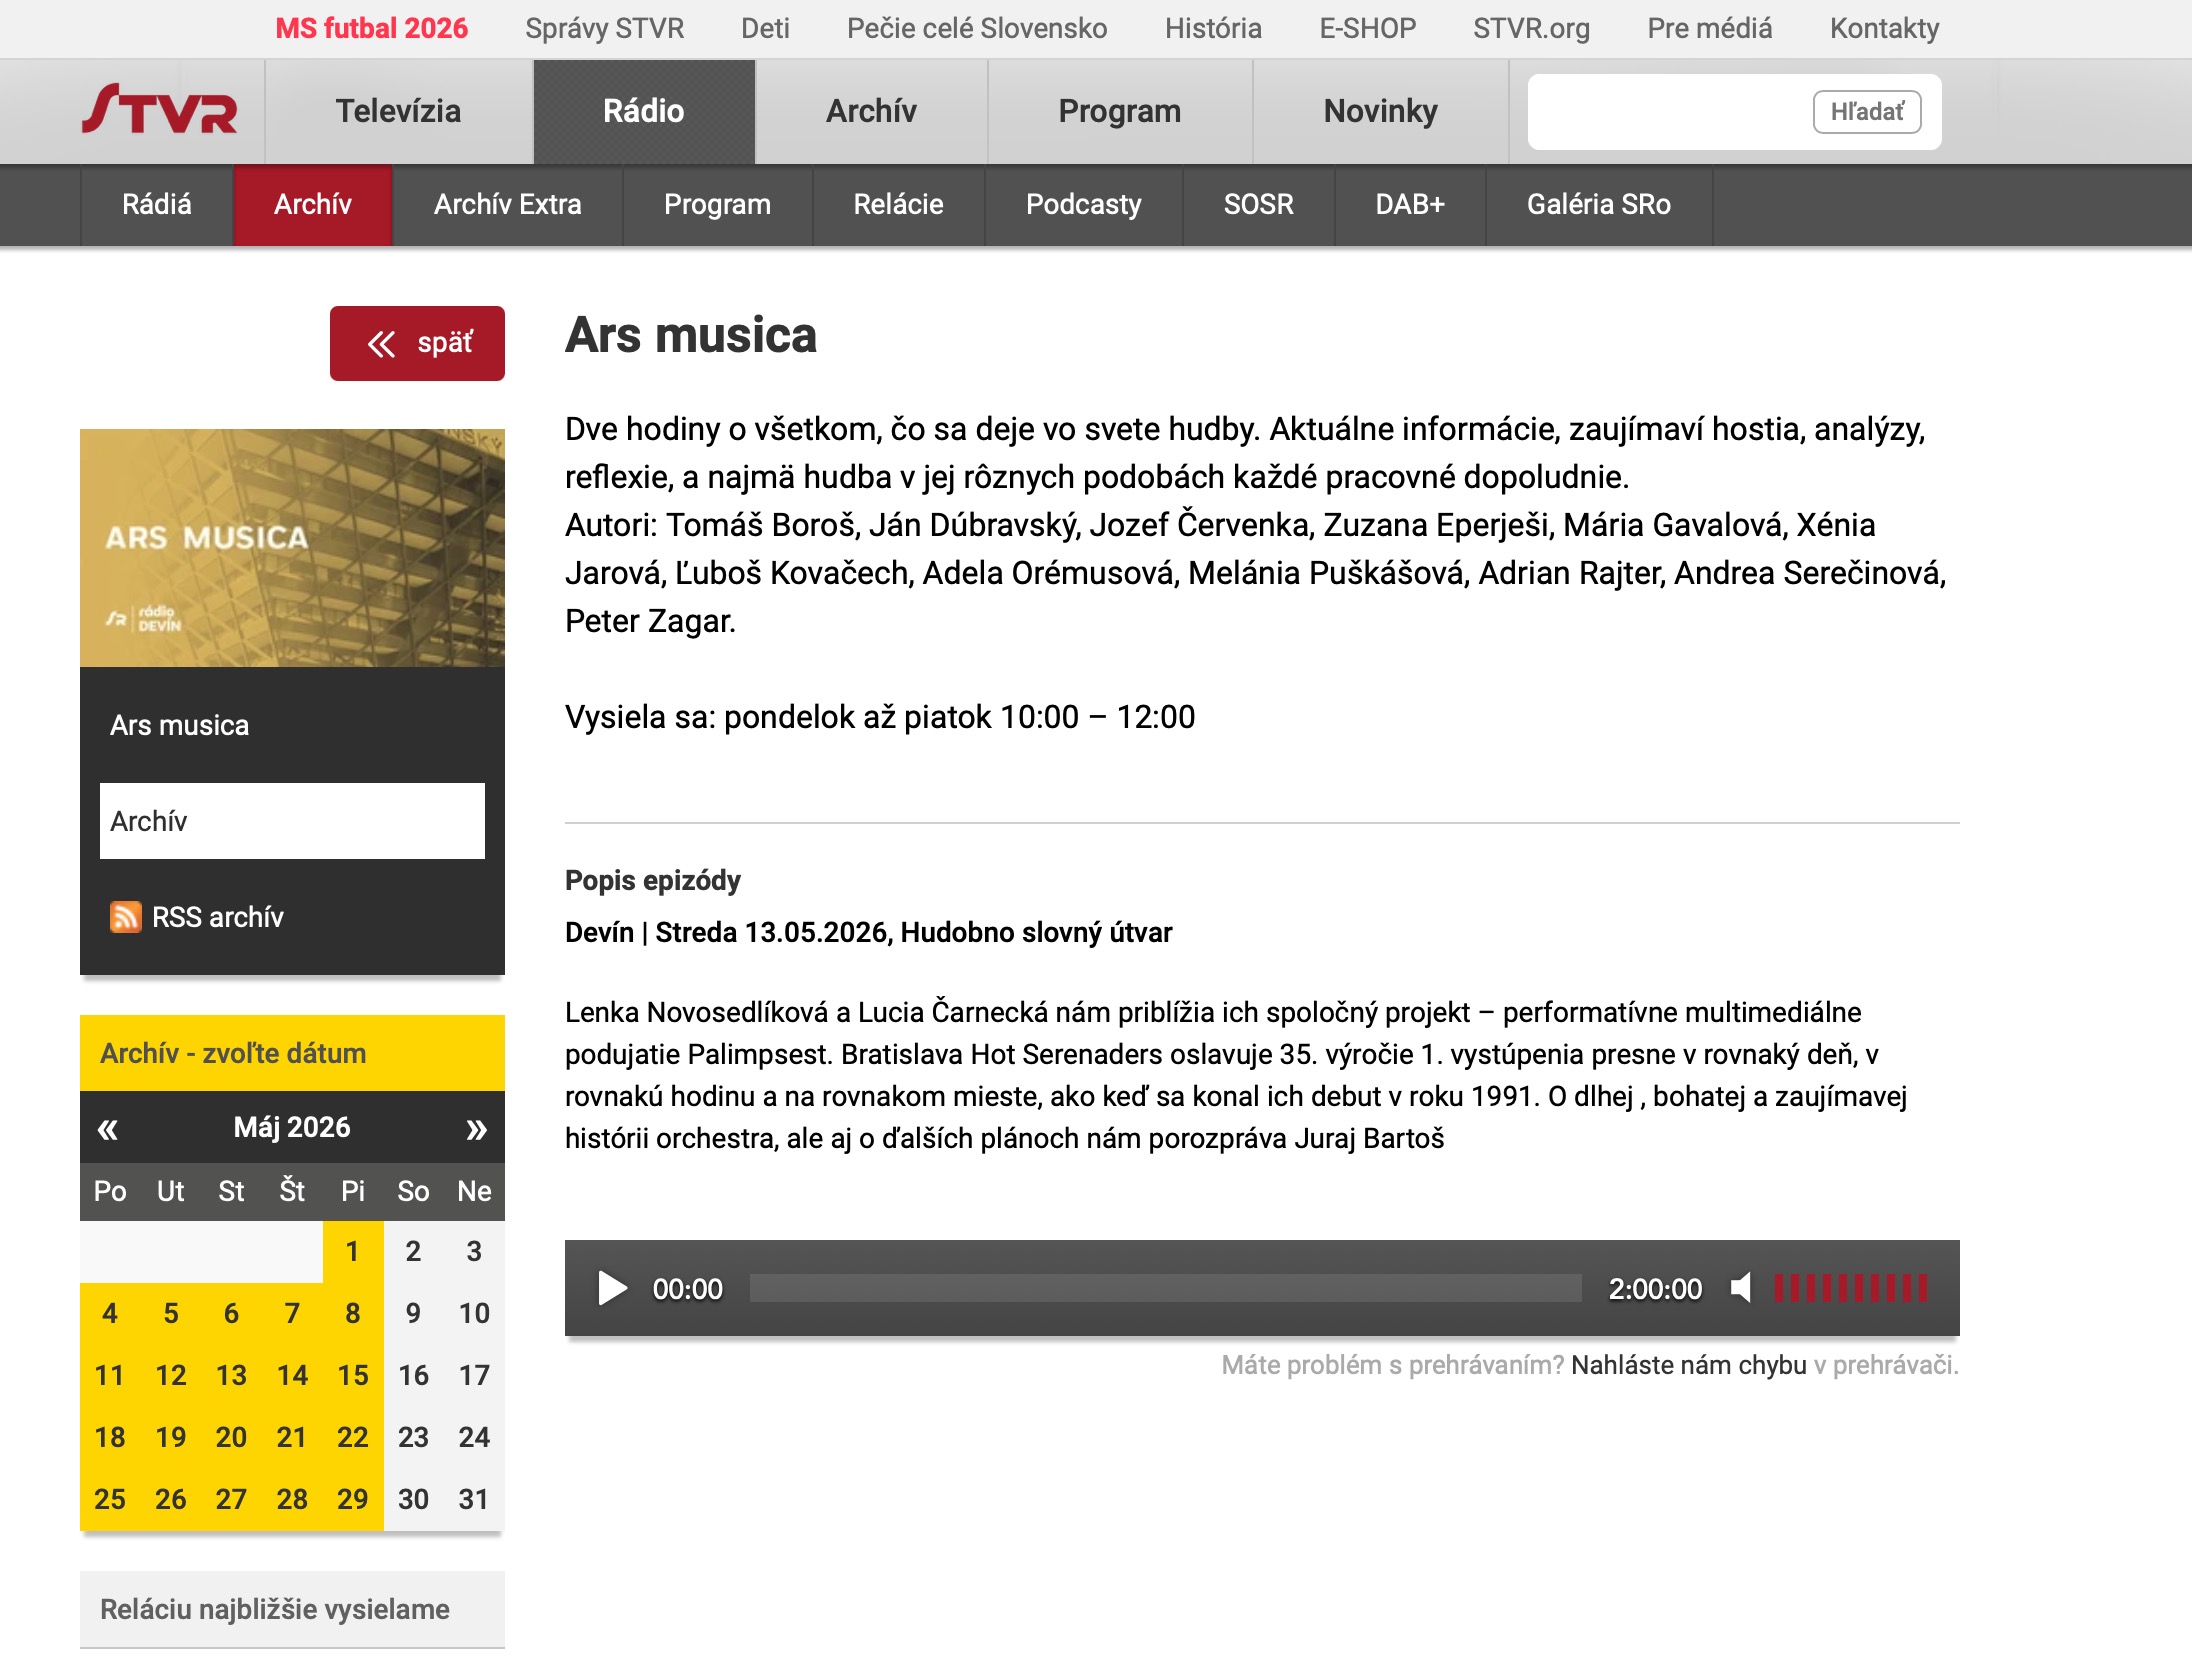Select May 6 in the calendar
The height and width of the screenshot is (1658, 2192).
pos(232,1313)
